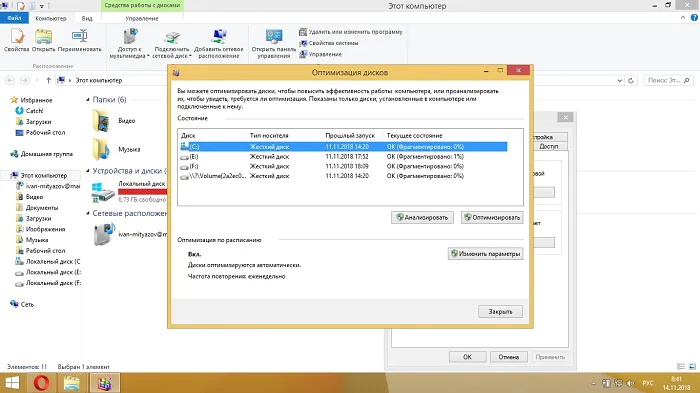
Task: Open Рабочий стол under Избранное
Action: 45,133
